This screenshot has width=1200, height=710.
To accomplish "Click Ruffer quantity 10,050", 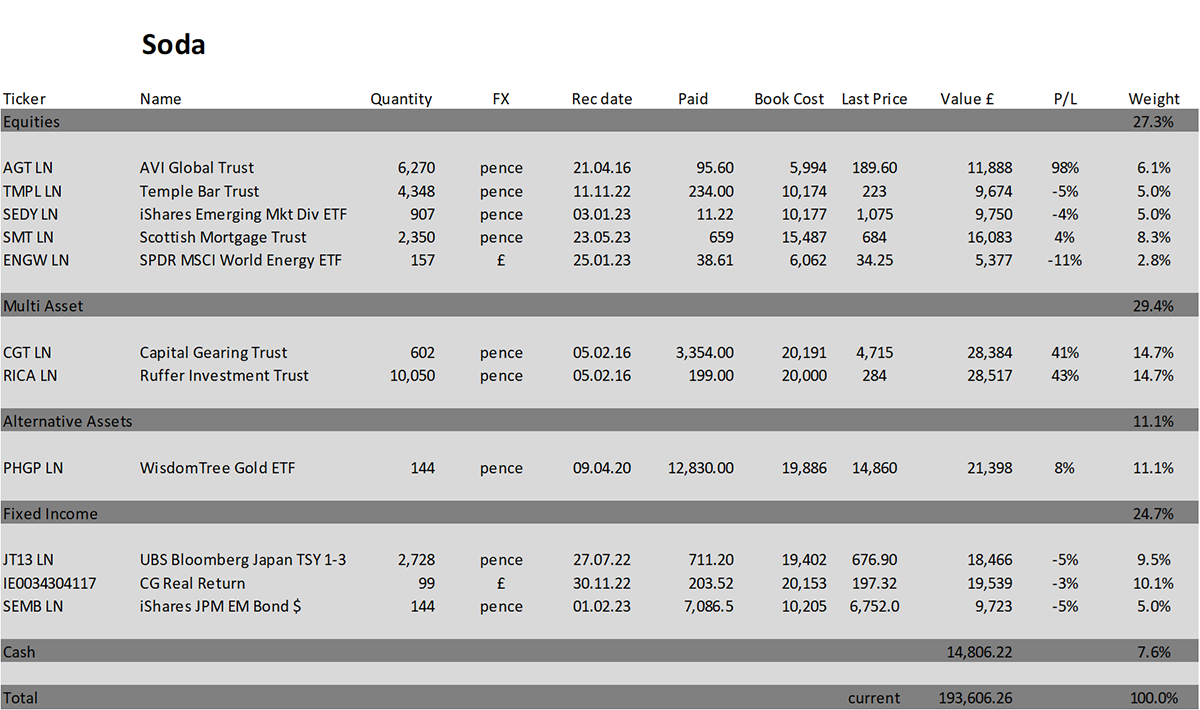I will coord(412,375).
